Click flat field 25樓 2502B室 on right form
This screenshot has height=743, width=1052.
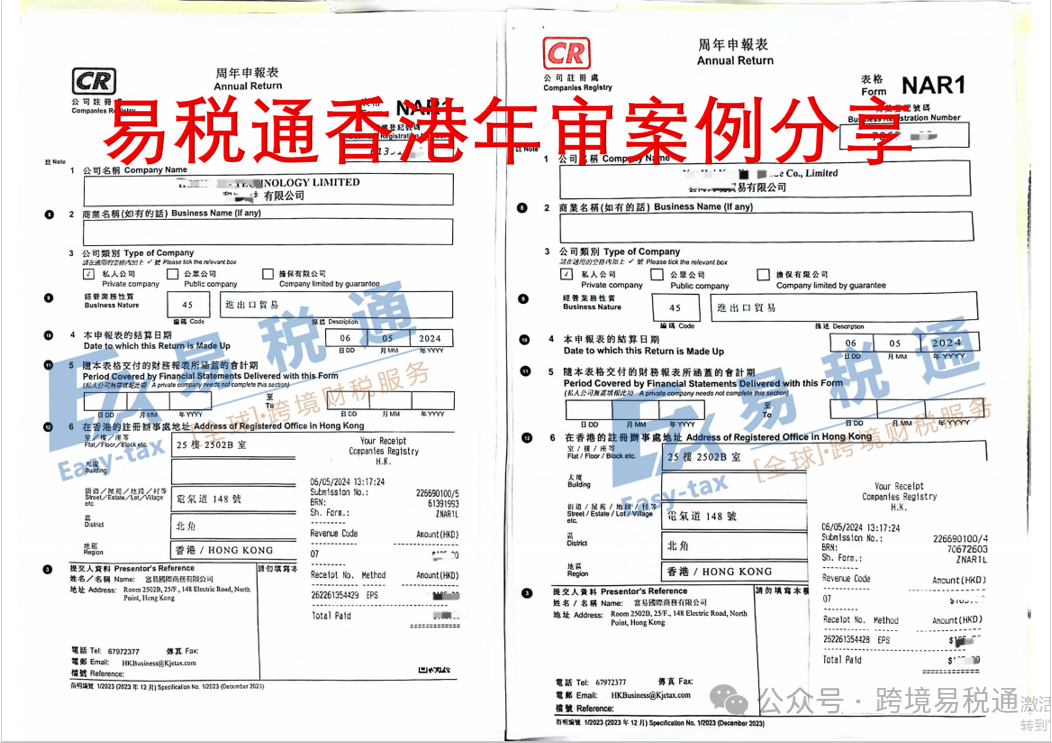tap(735, 456)
